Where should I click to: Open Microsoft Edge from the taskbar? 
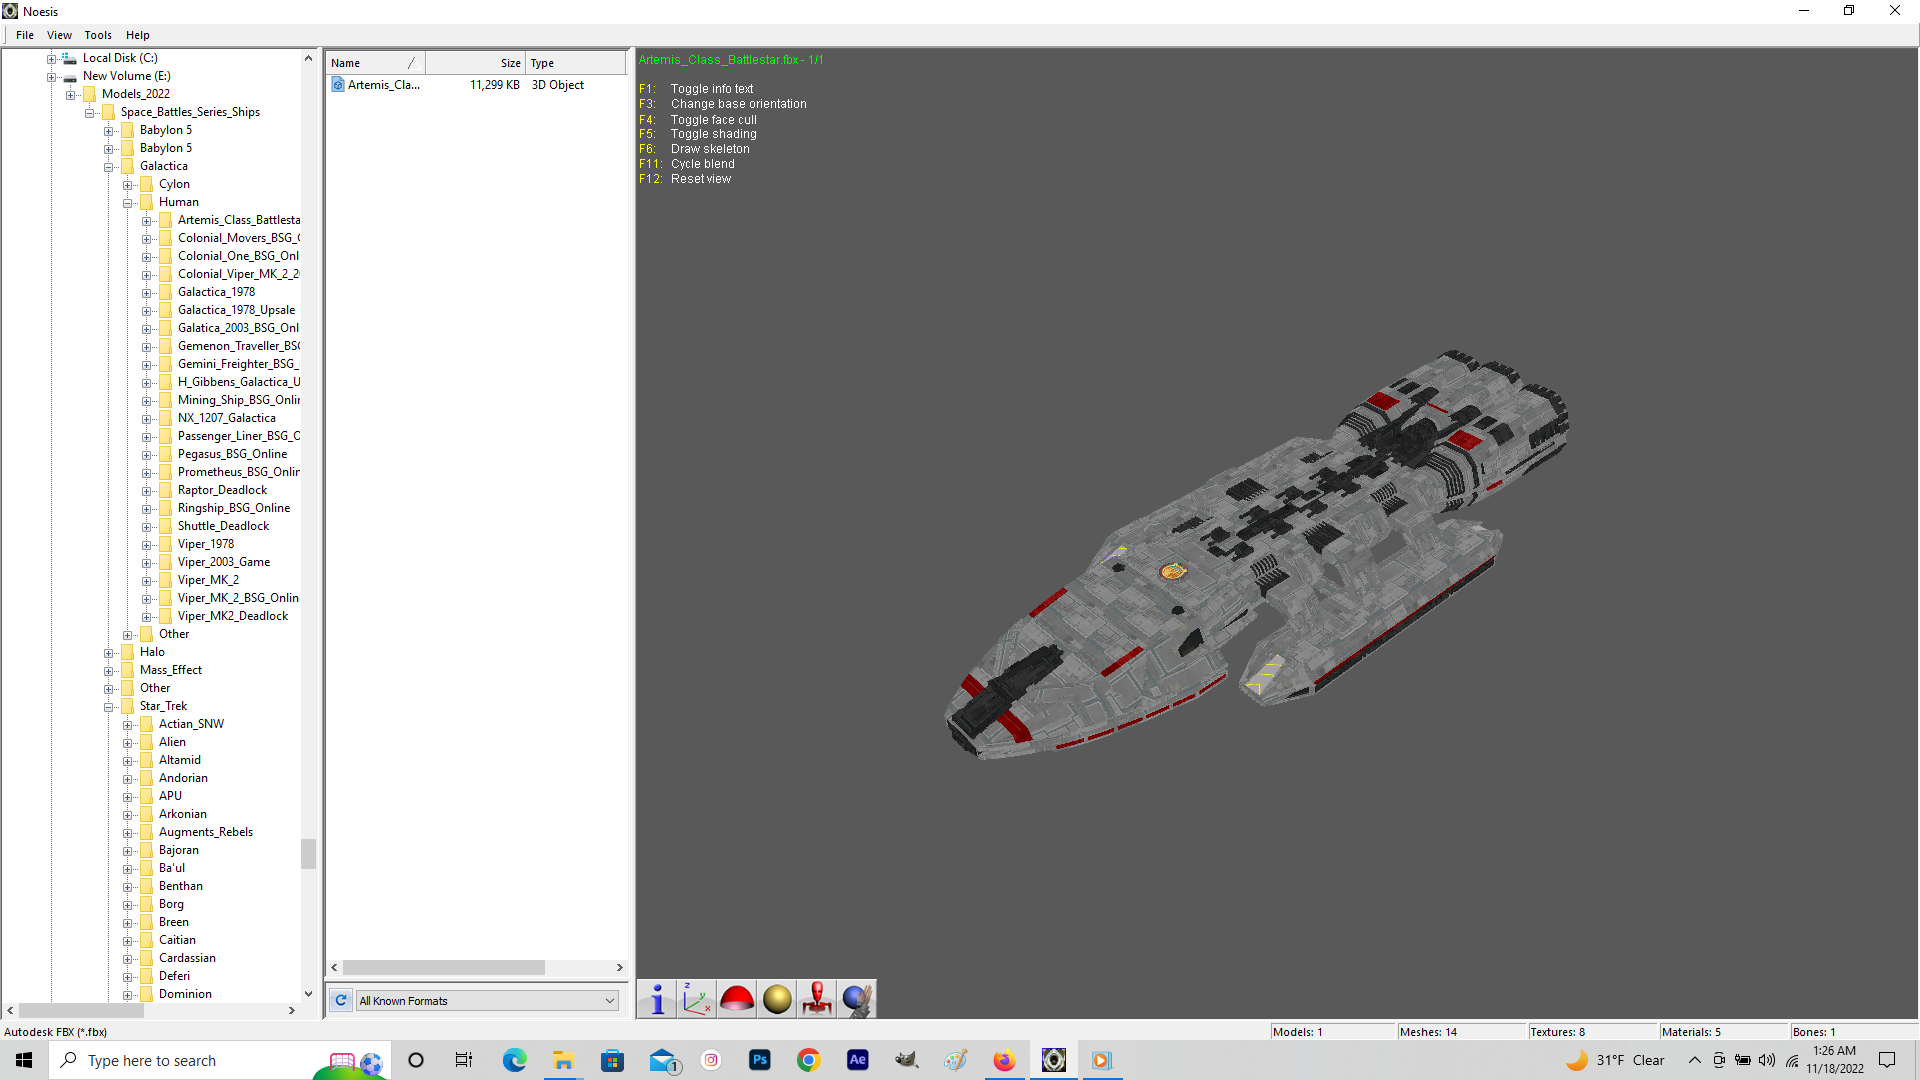coord(514,1060)
